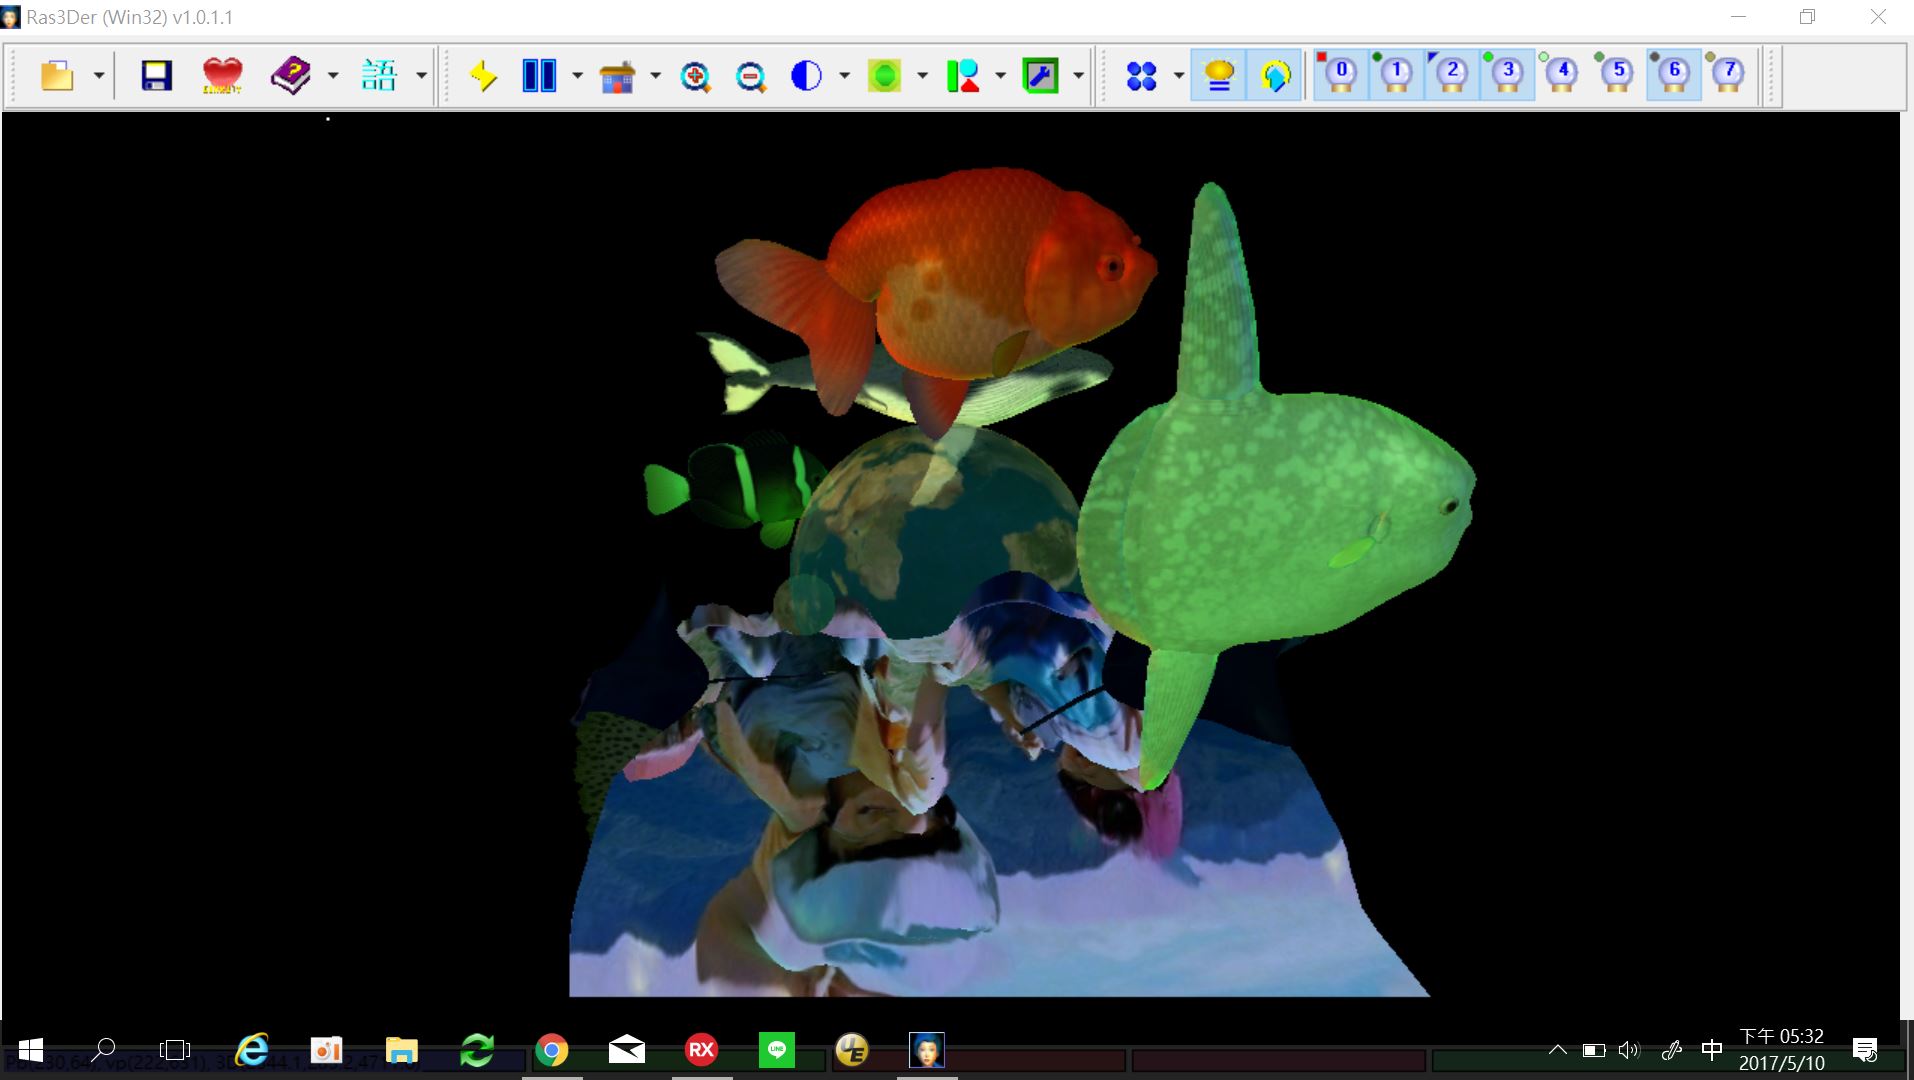Click the green wrench settings icon
Image resolution: width=1914 pixels, height=1080 pixels.
1040,76
